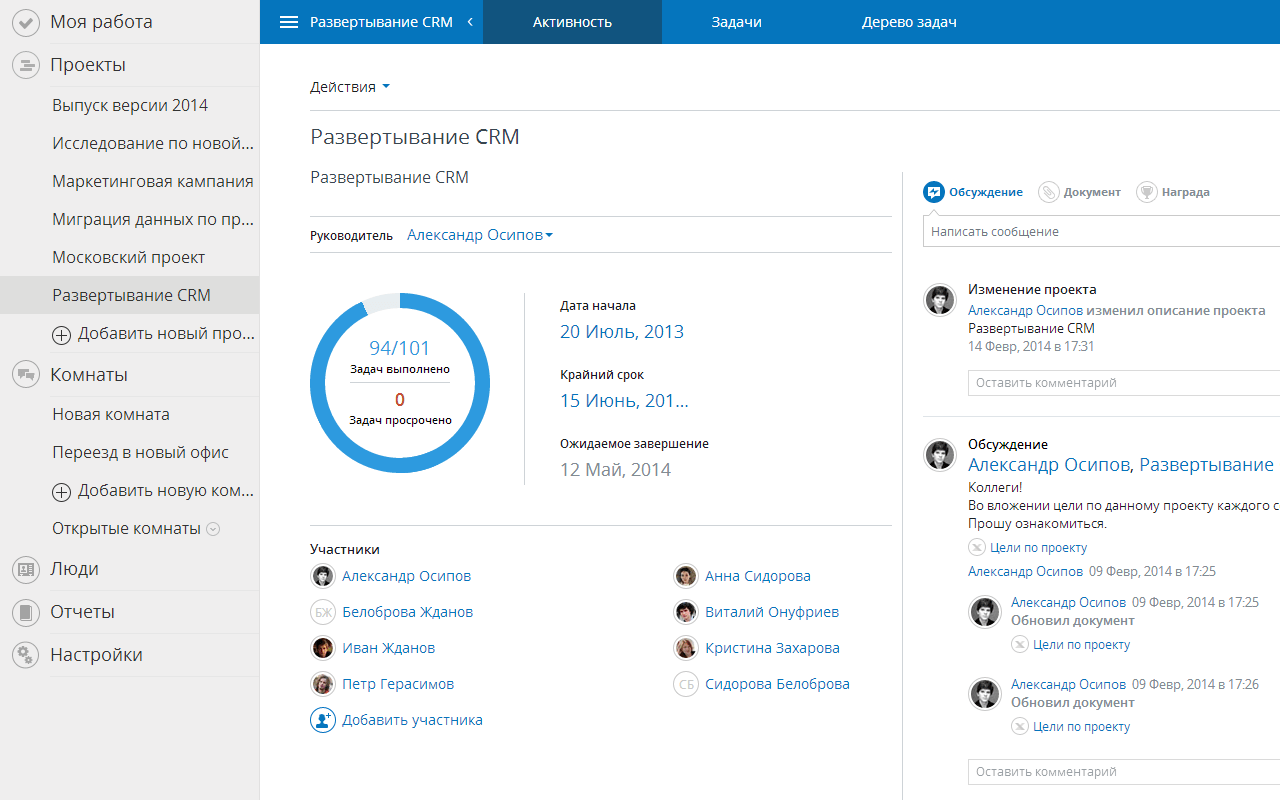Open the project manager Александр Осипов dropdown
The width and height of the screenshot is (1280, 800).
(x=480, y=235)
